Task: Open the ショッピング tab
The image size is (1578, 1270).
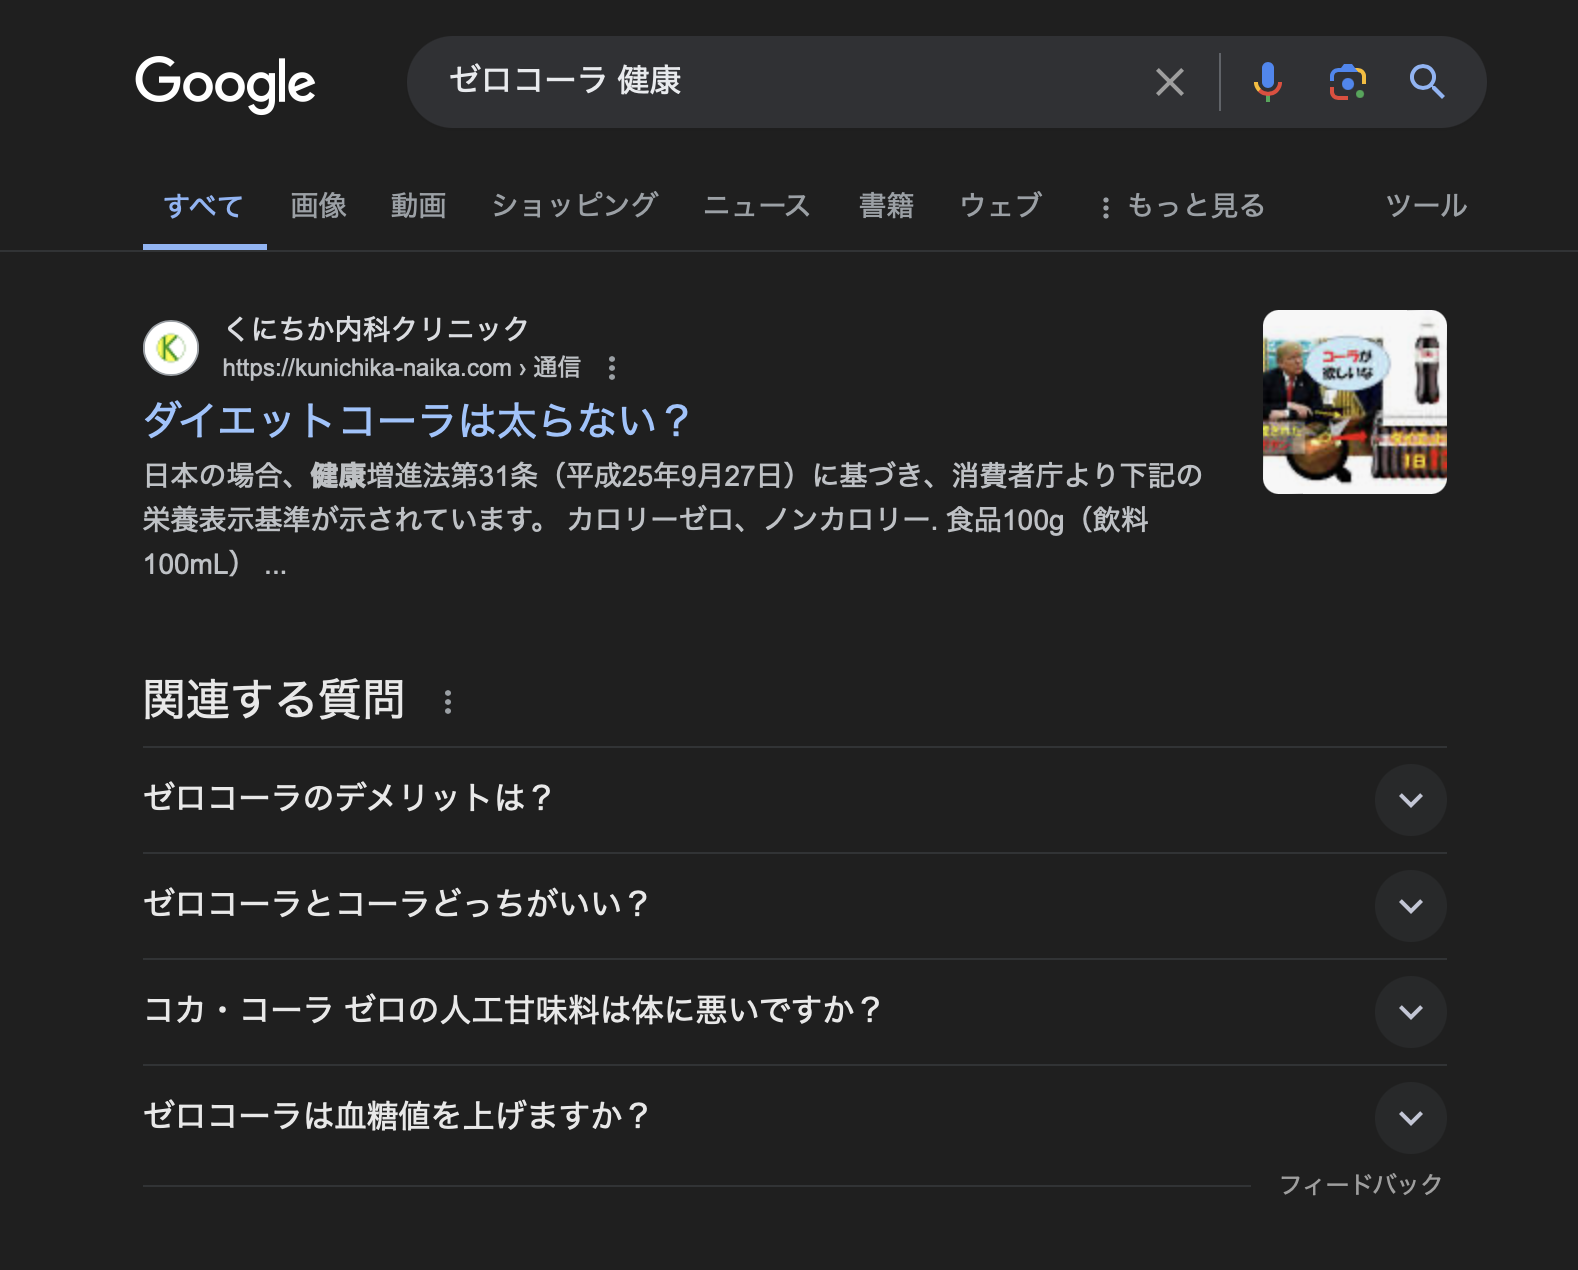Action: [x=575, y=206]
